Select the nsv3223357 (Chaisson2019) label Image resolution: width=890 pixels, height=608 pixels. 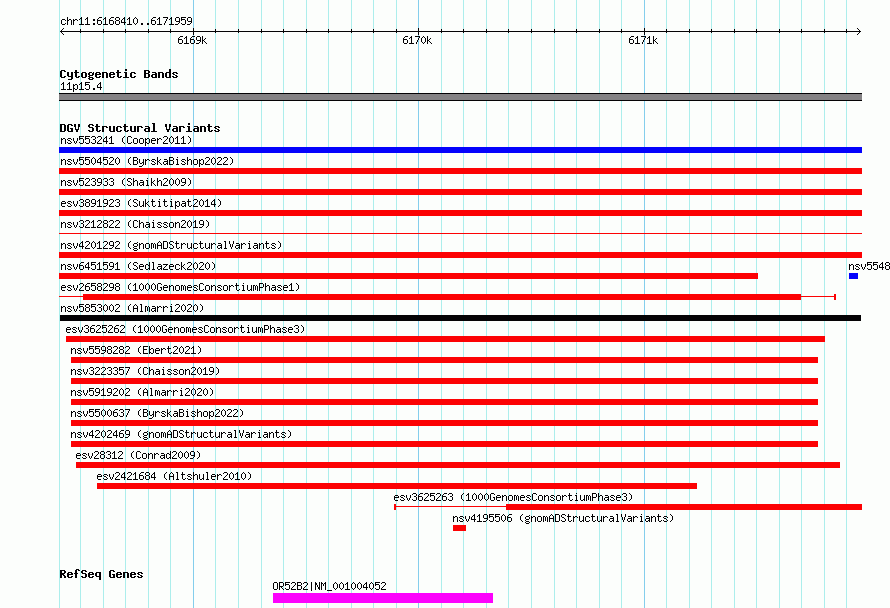click(x=145, y=371)
